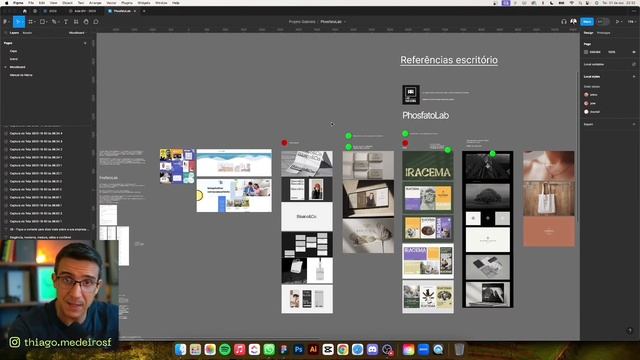Image resolution: width=640 pixels, height=360 pixels.
Task: Open Finder from the dock
Action: coord(180,349)
